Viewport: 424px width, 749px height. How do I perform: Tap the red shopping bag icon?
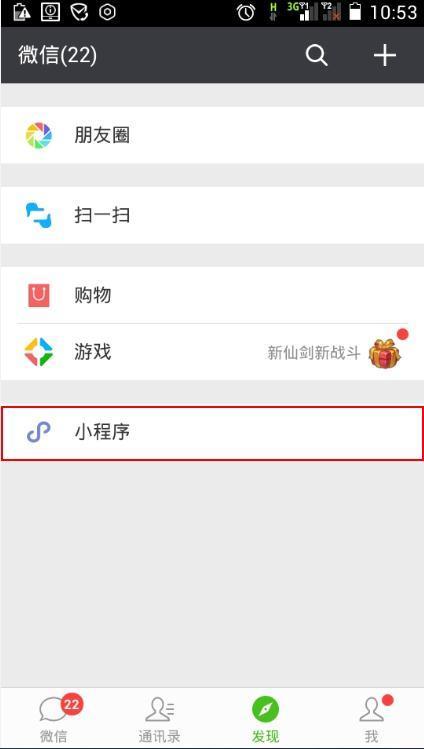point(39,295)
